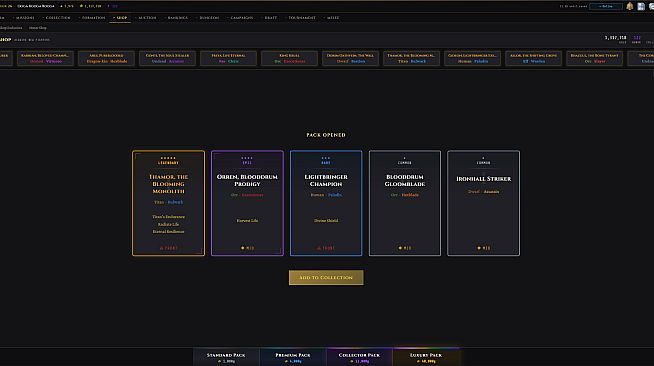Click the sell value on Ironhall Striker card
Viewport: 654px width, 366px height.
pos(483,248)
